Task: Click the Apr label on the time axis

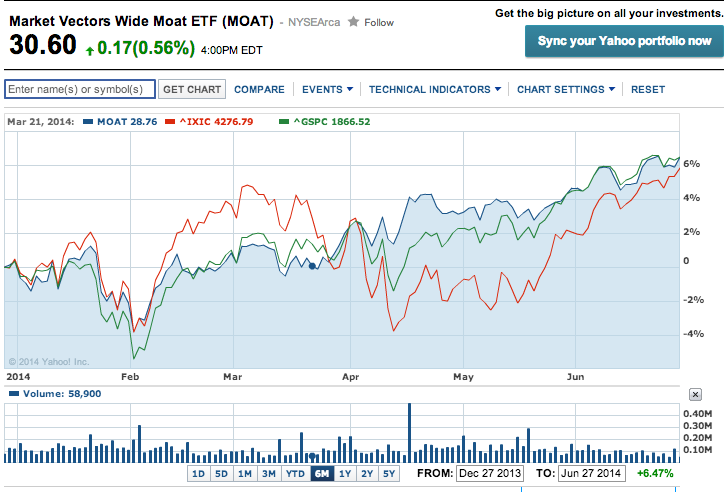Action: coord(350,377)
